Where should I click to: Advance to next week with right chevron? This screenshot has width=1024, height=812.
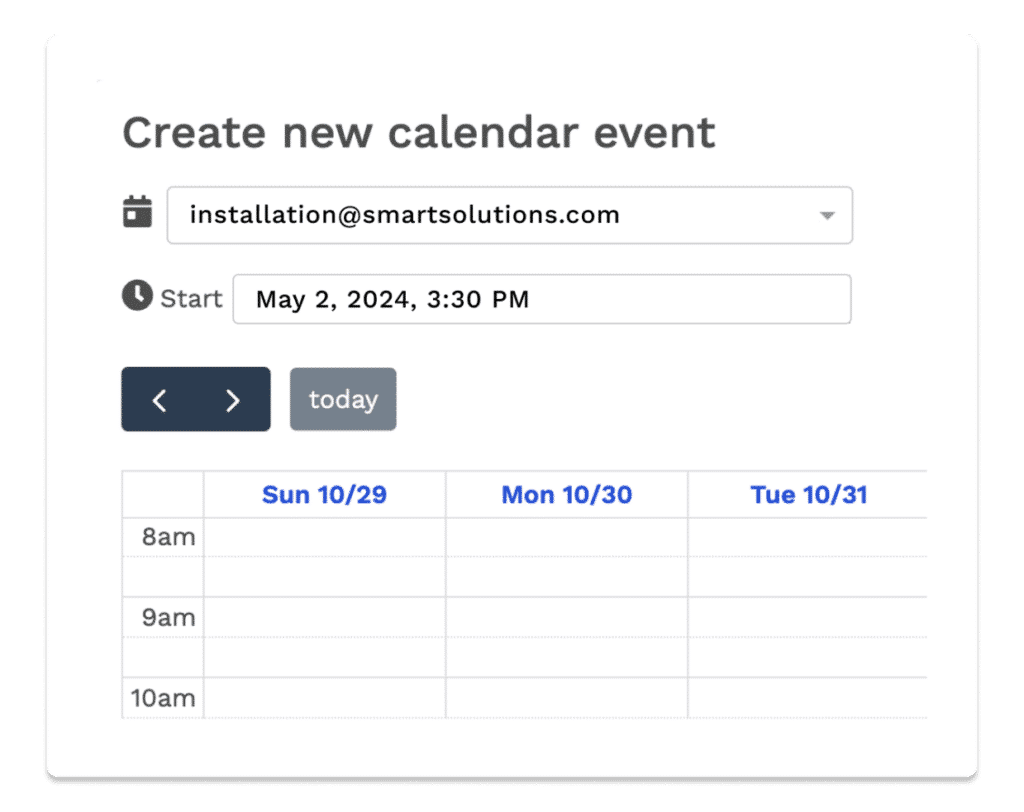[232, 400]
